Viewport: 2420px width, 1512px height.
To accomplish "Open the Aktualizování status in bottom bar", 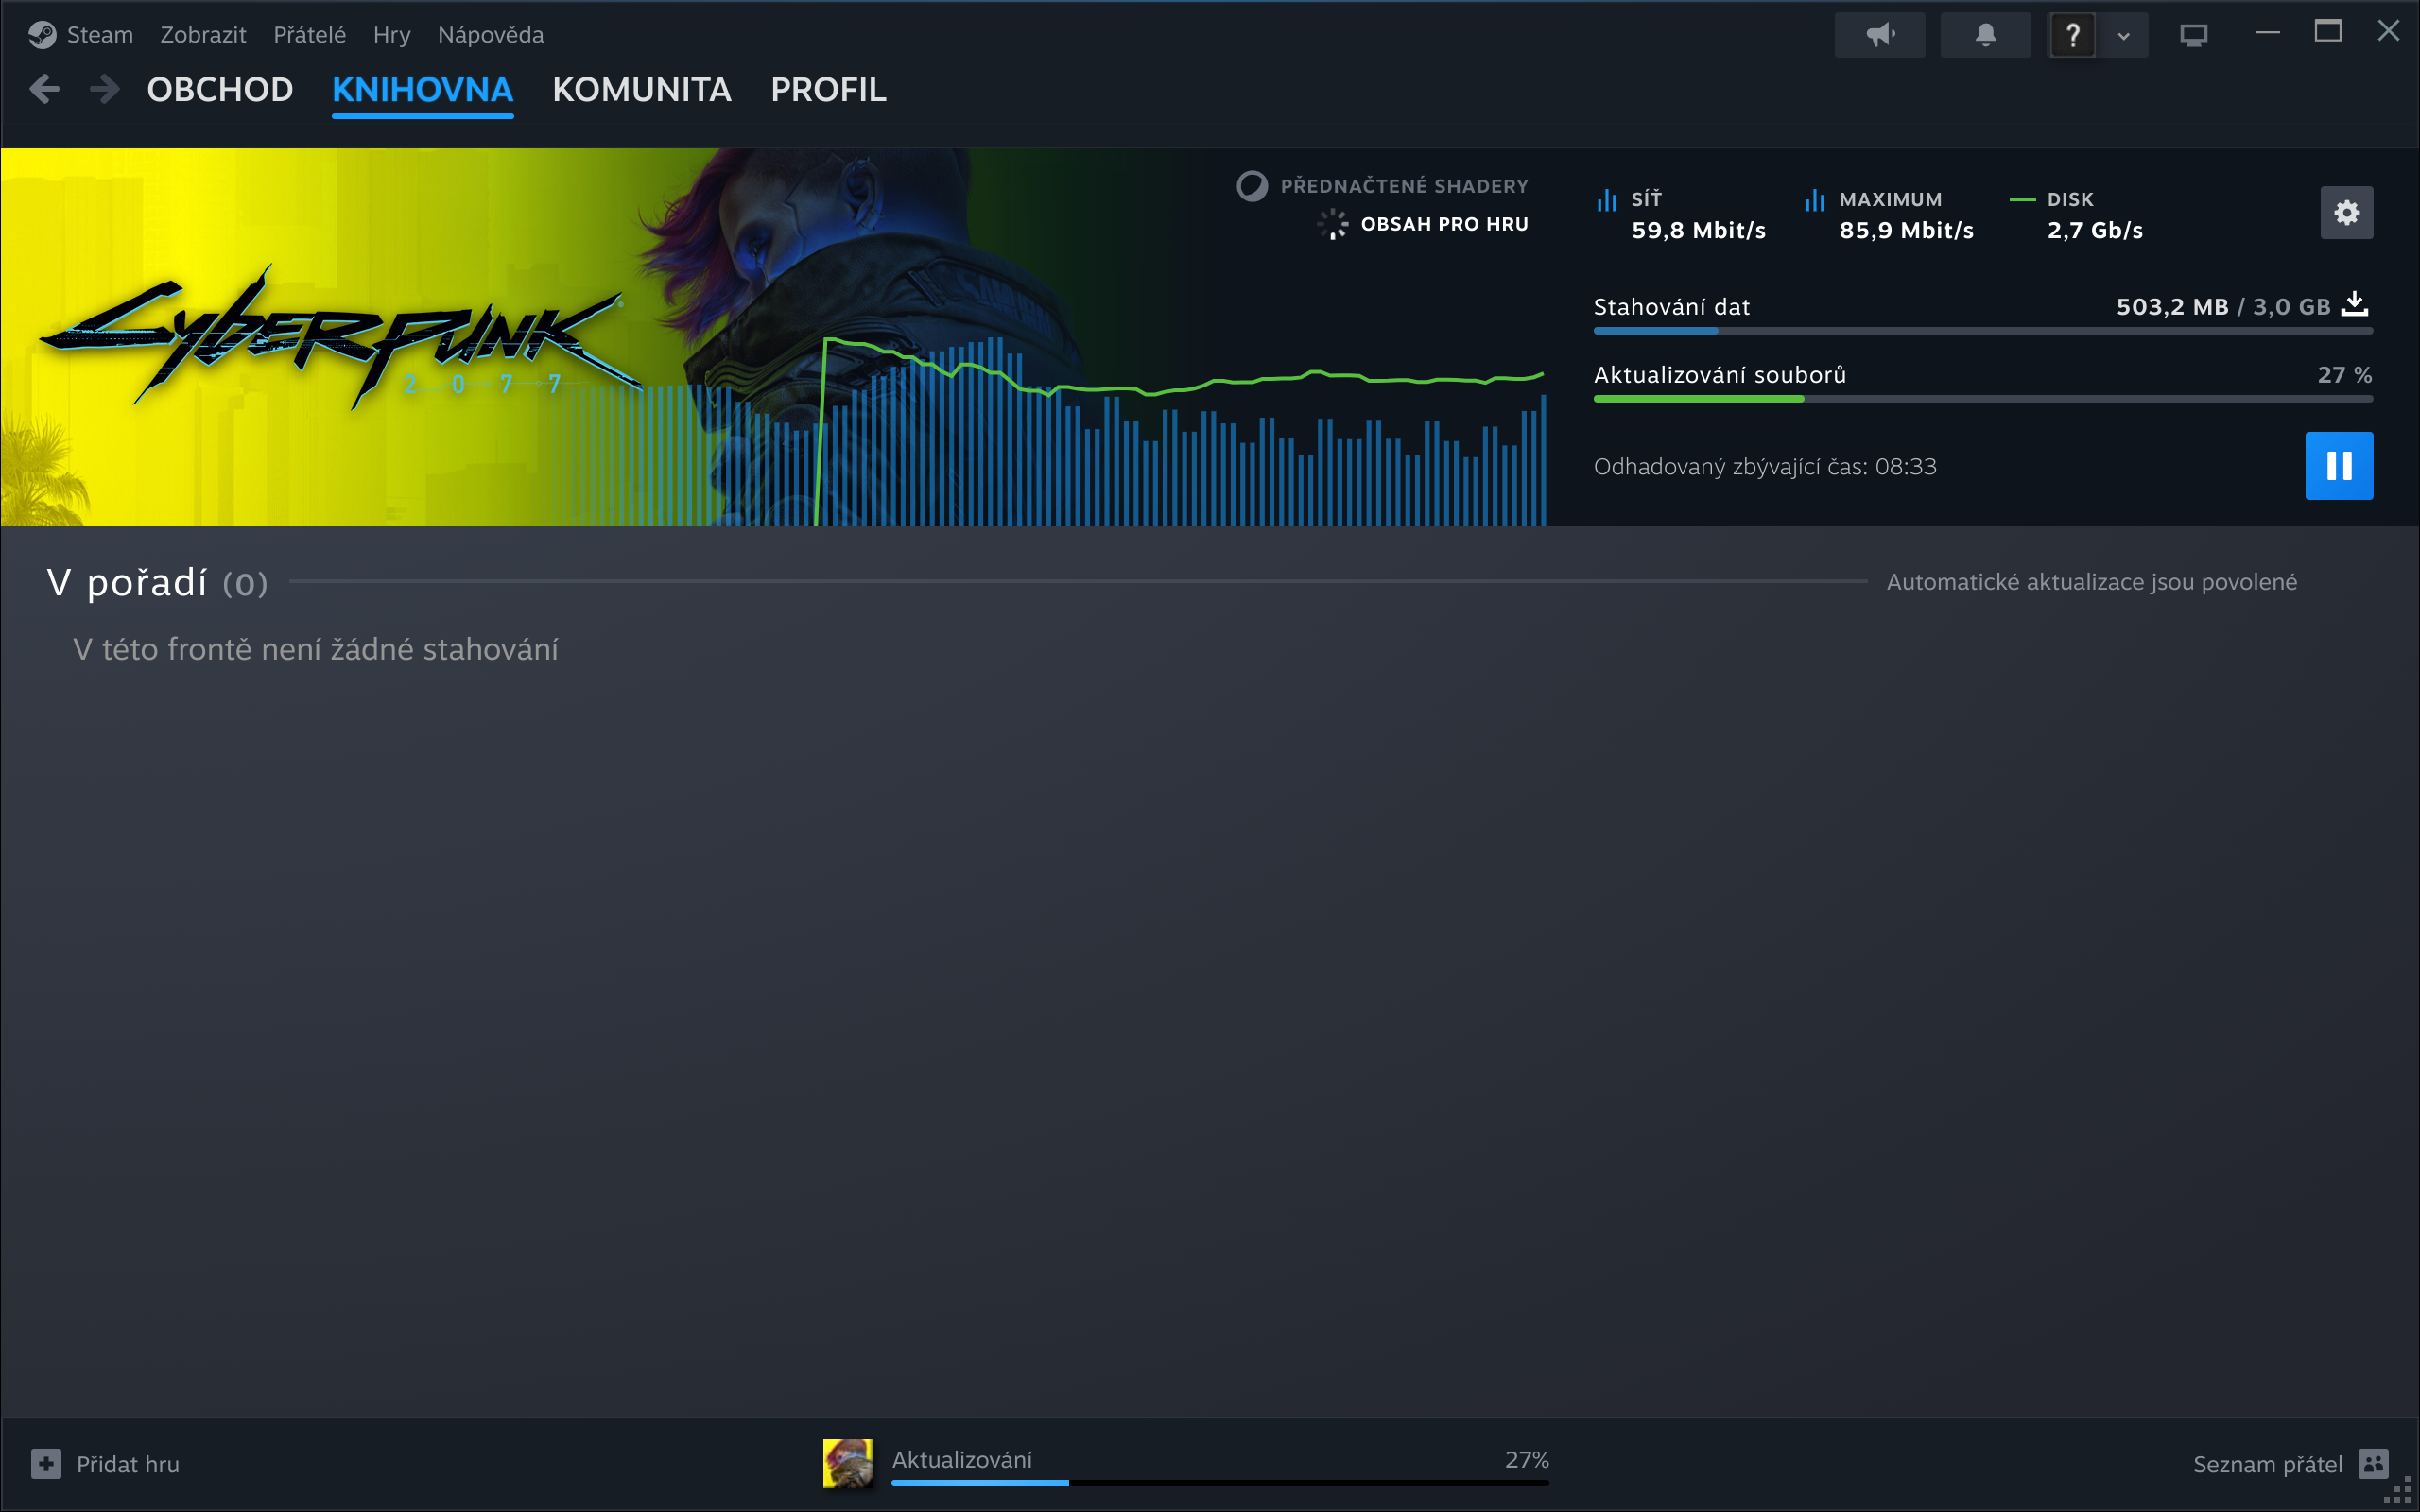I will tap(962, 1459).
